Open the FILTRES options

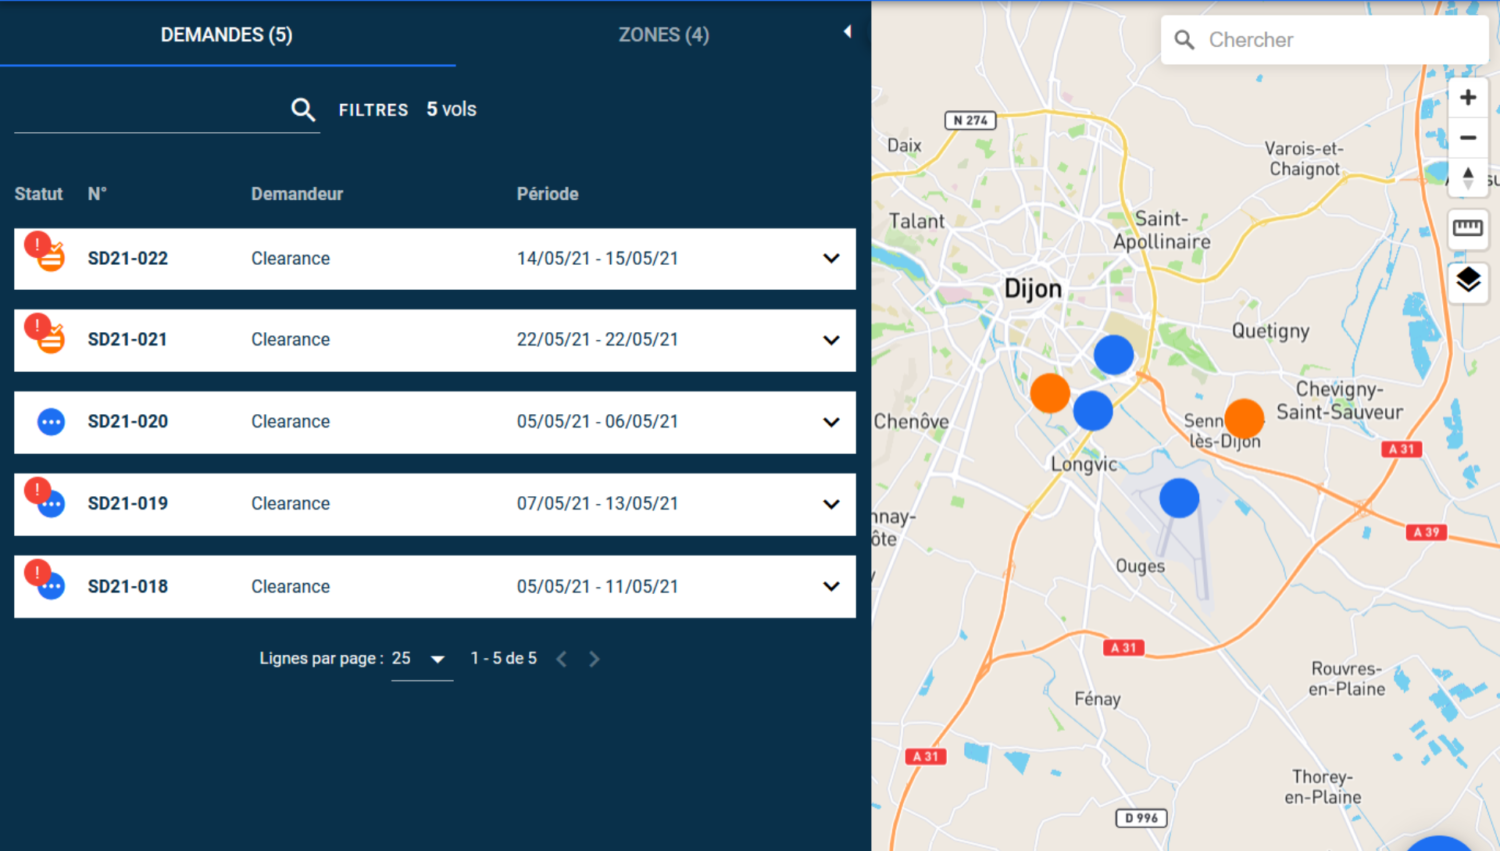(373, 110)
